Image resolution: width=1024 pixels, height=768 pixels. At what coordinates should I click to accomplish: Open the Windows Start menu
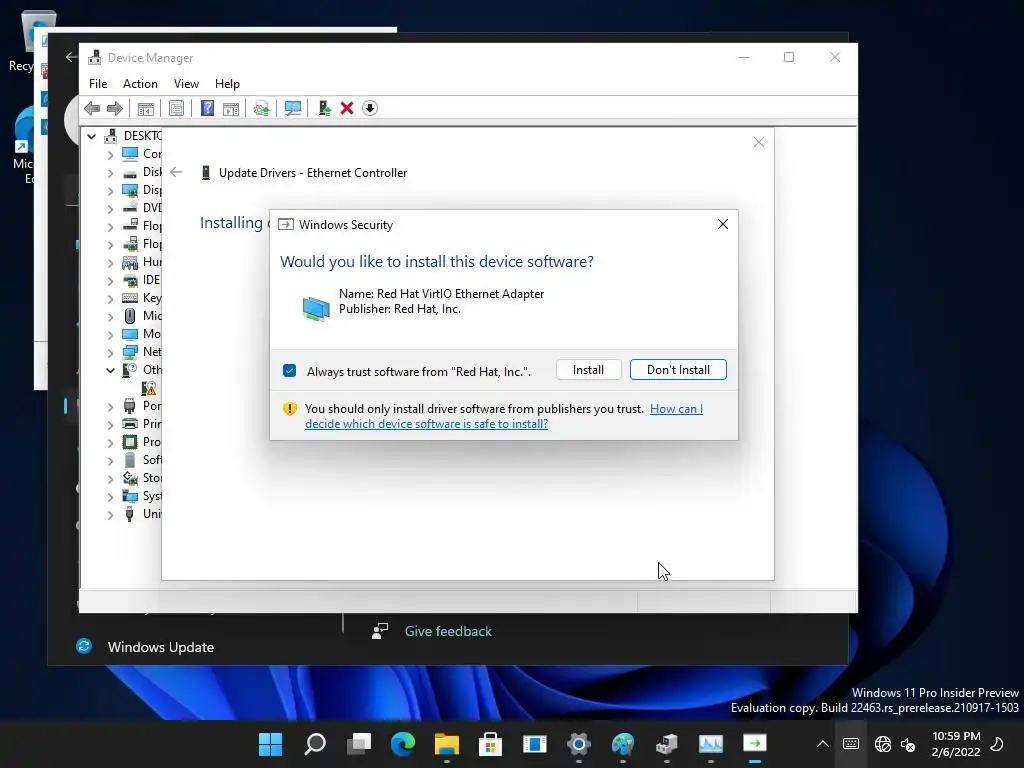click(270, 744)
